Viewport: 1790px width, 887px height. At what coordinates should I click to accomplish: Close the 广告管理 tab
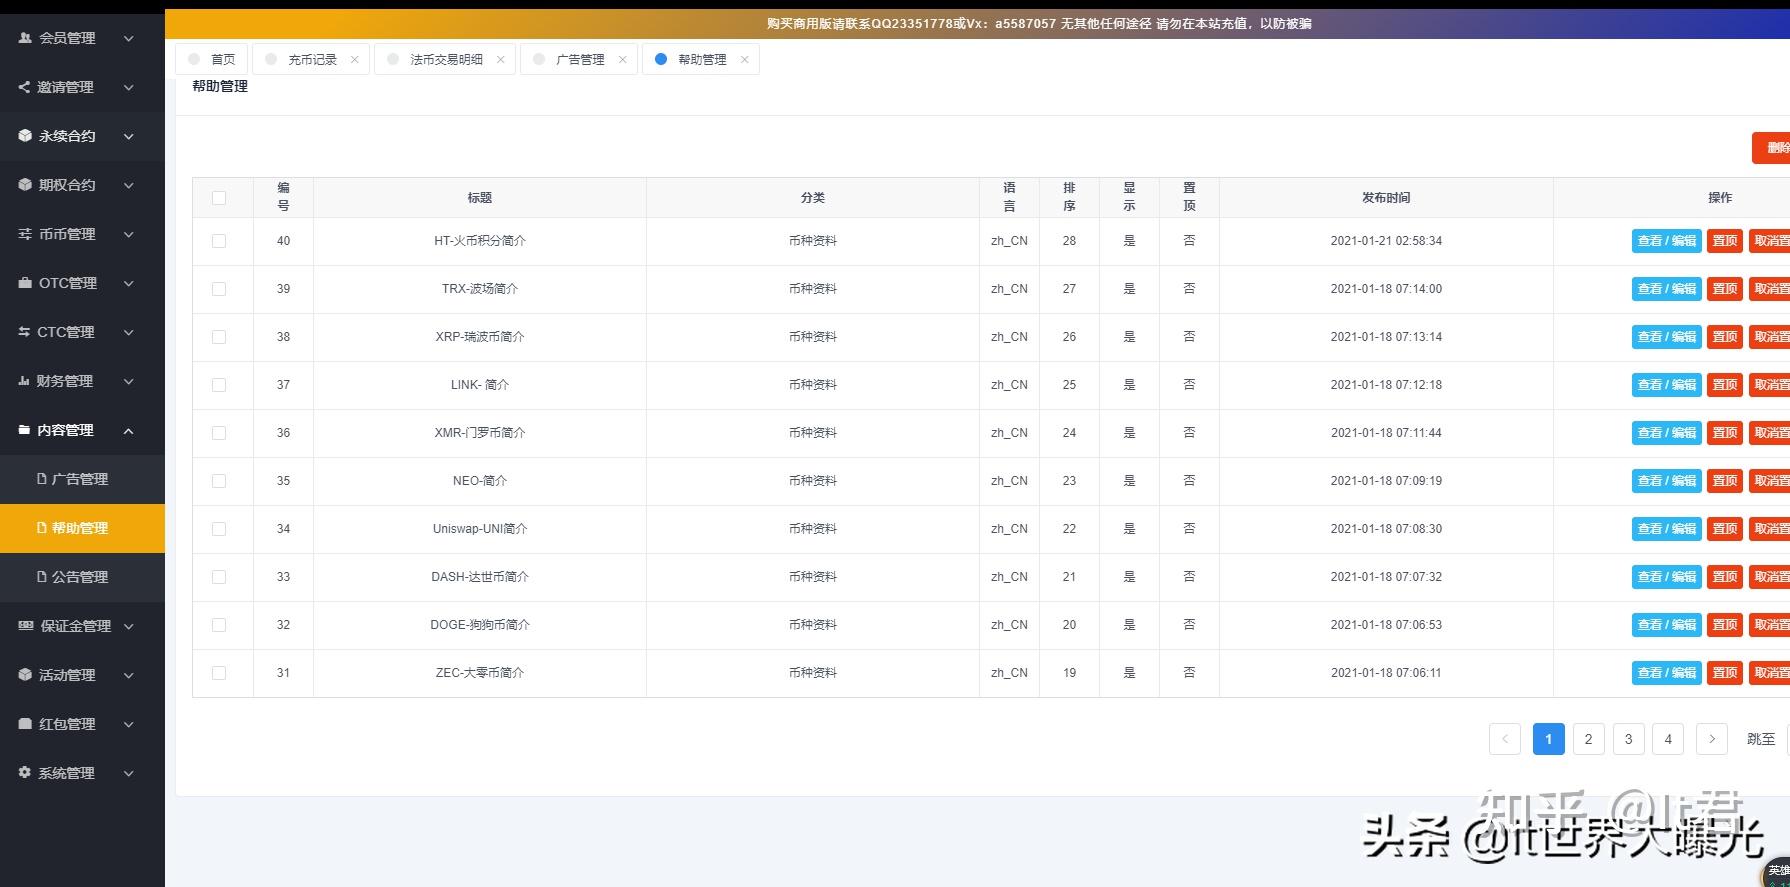(x=622, y=60)
